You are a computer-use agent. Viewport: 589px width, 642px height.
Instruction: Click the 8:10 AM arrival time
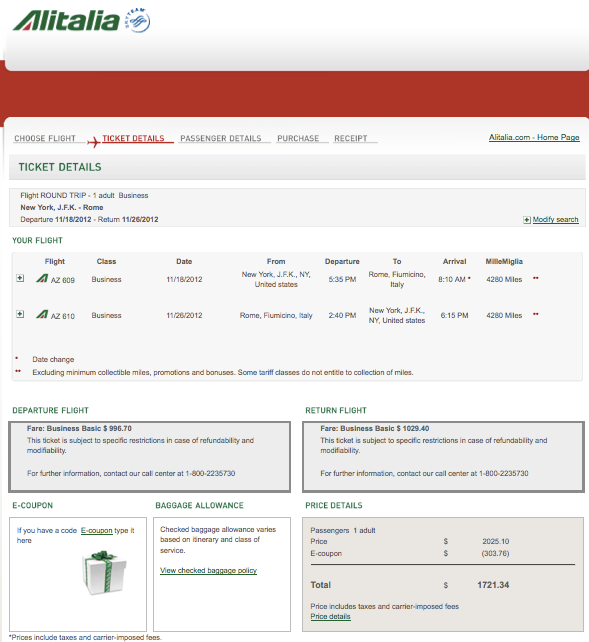pyautogui.click(x=452, y=279)
